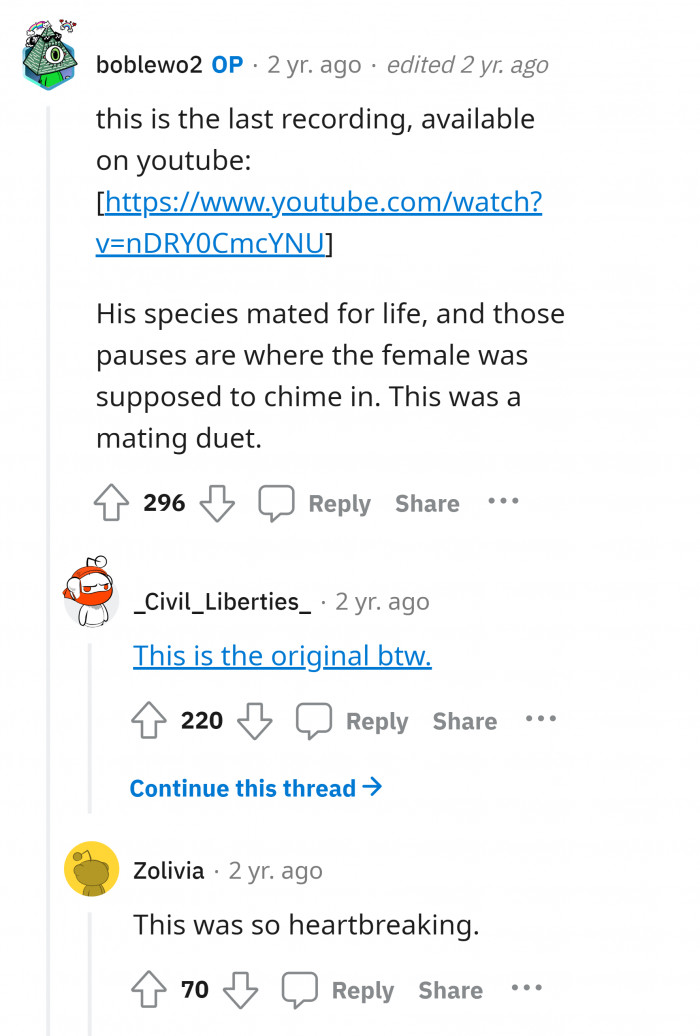Follow the "This is the original btw." link
Image resolution: width=700 pixels, height=1036 pixels.
click(x=281, y=656)
